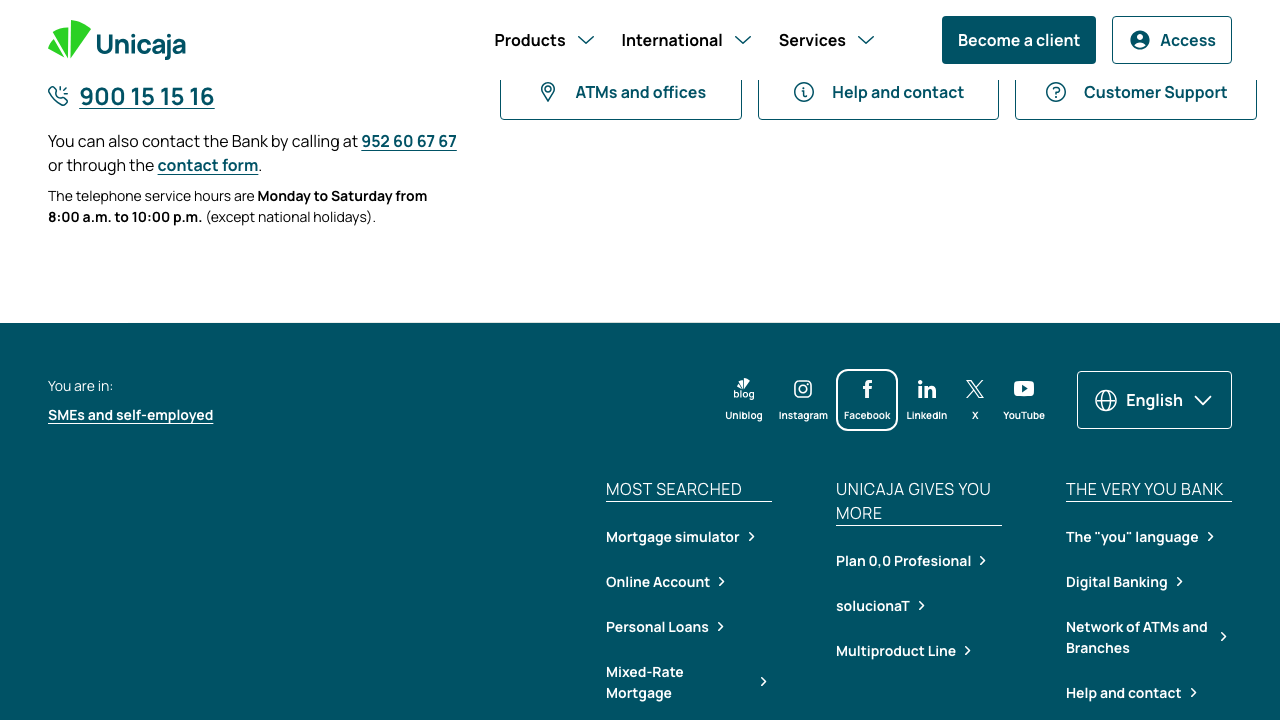
Task: Click the user avatar icon in Access
Action: (1140, 40)
